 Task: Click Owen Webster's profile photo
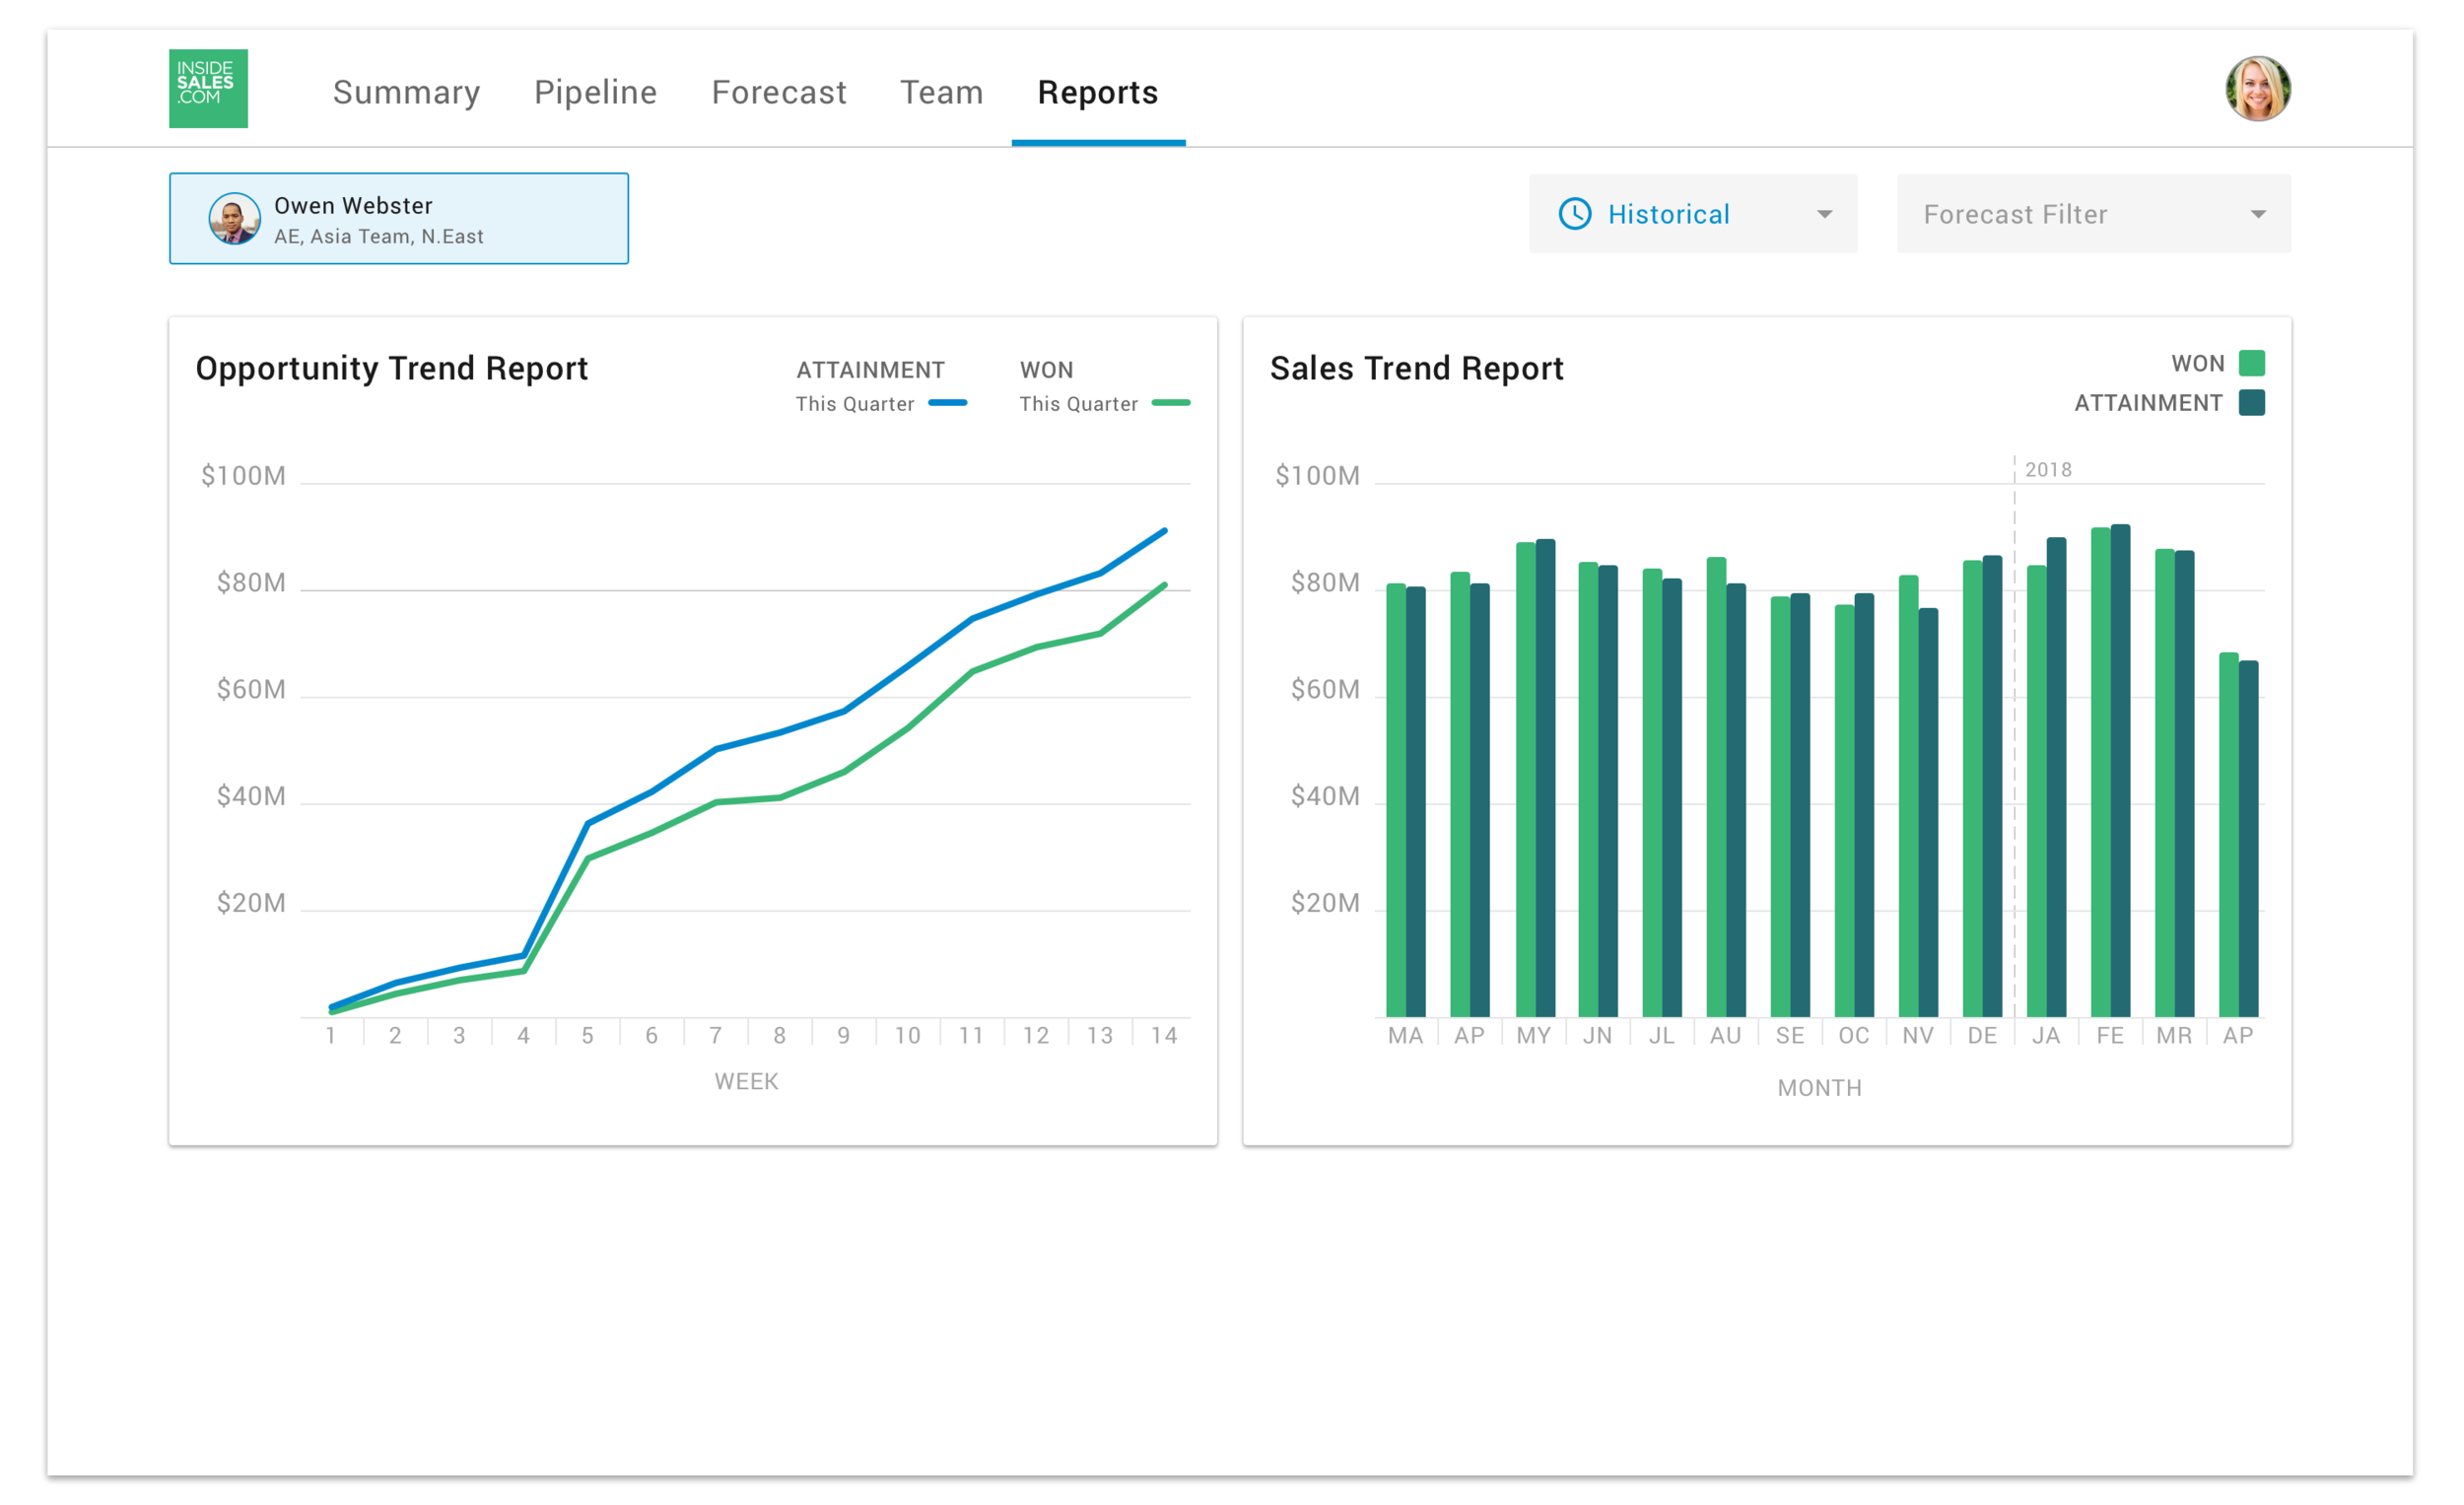click(x=234, y=218)
